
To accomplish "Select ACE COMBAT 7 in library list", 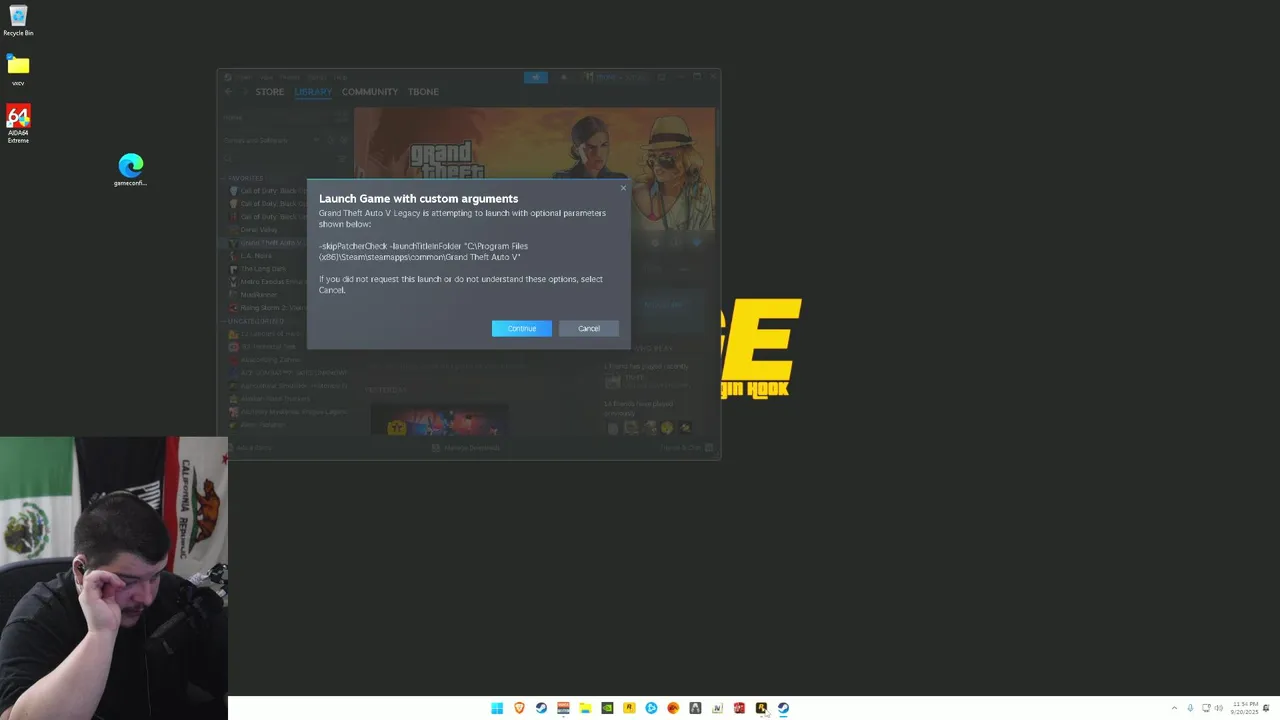I will coord(286,372).
